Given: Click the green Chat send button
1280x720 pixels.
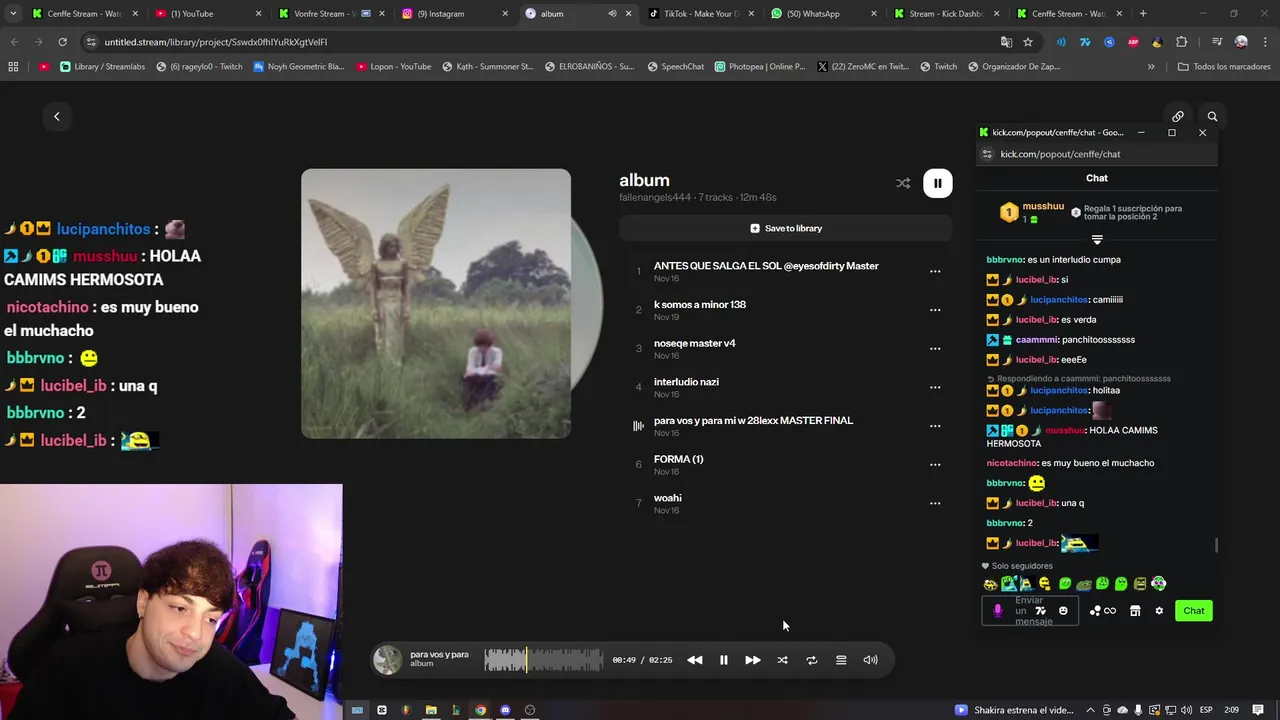Looking at the screenshot, I should 1194,611.
